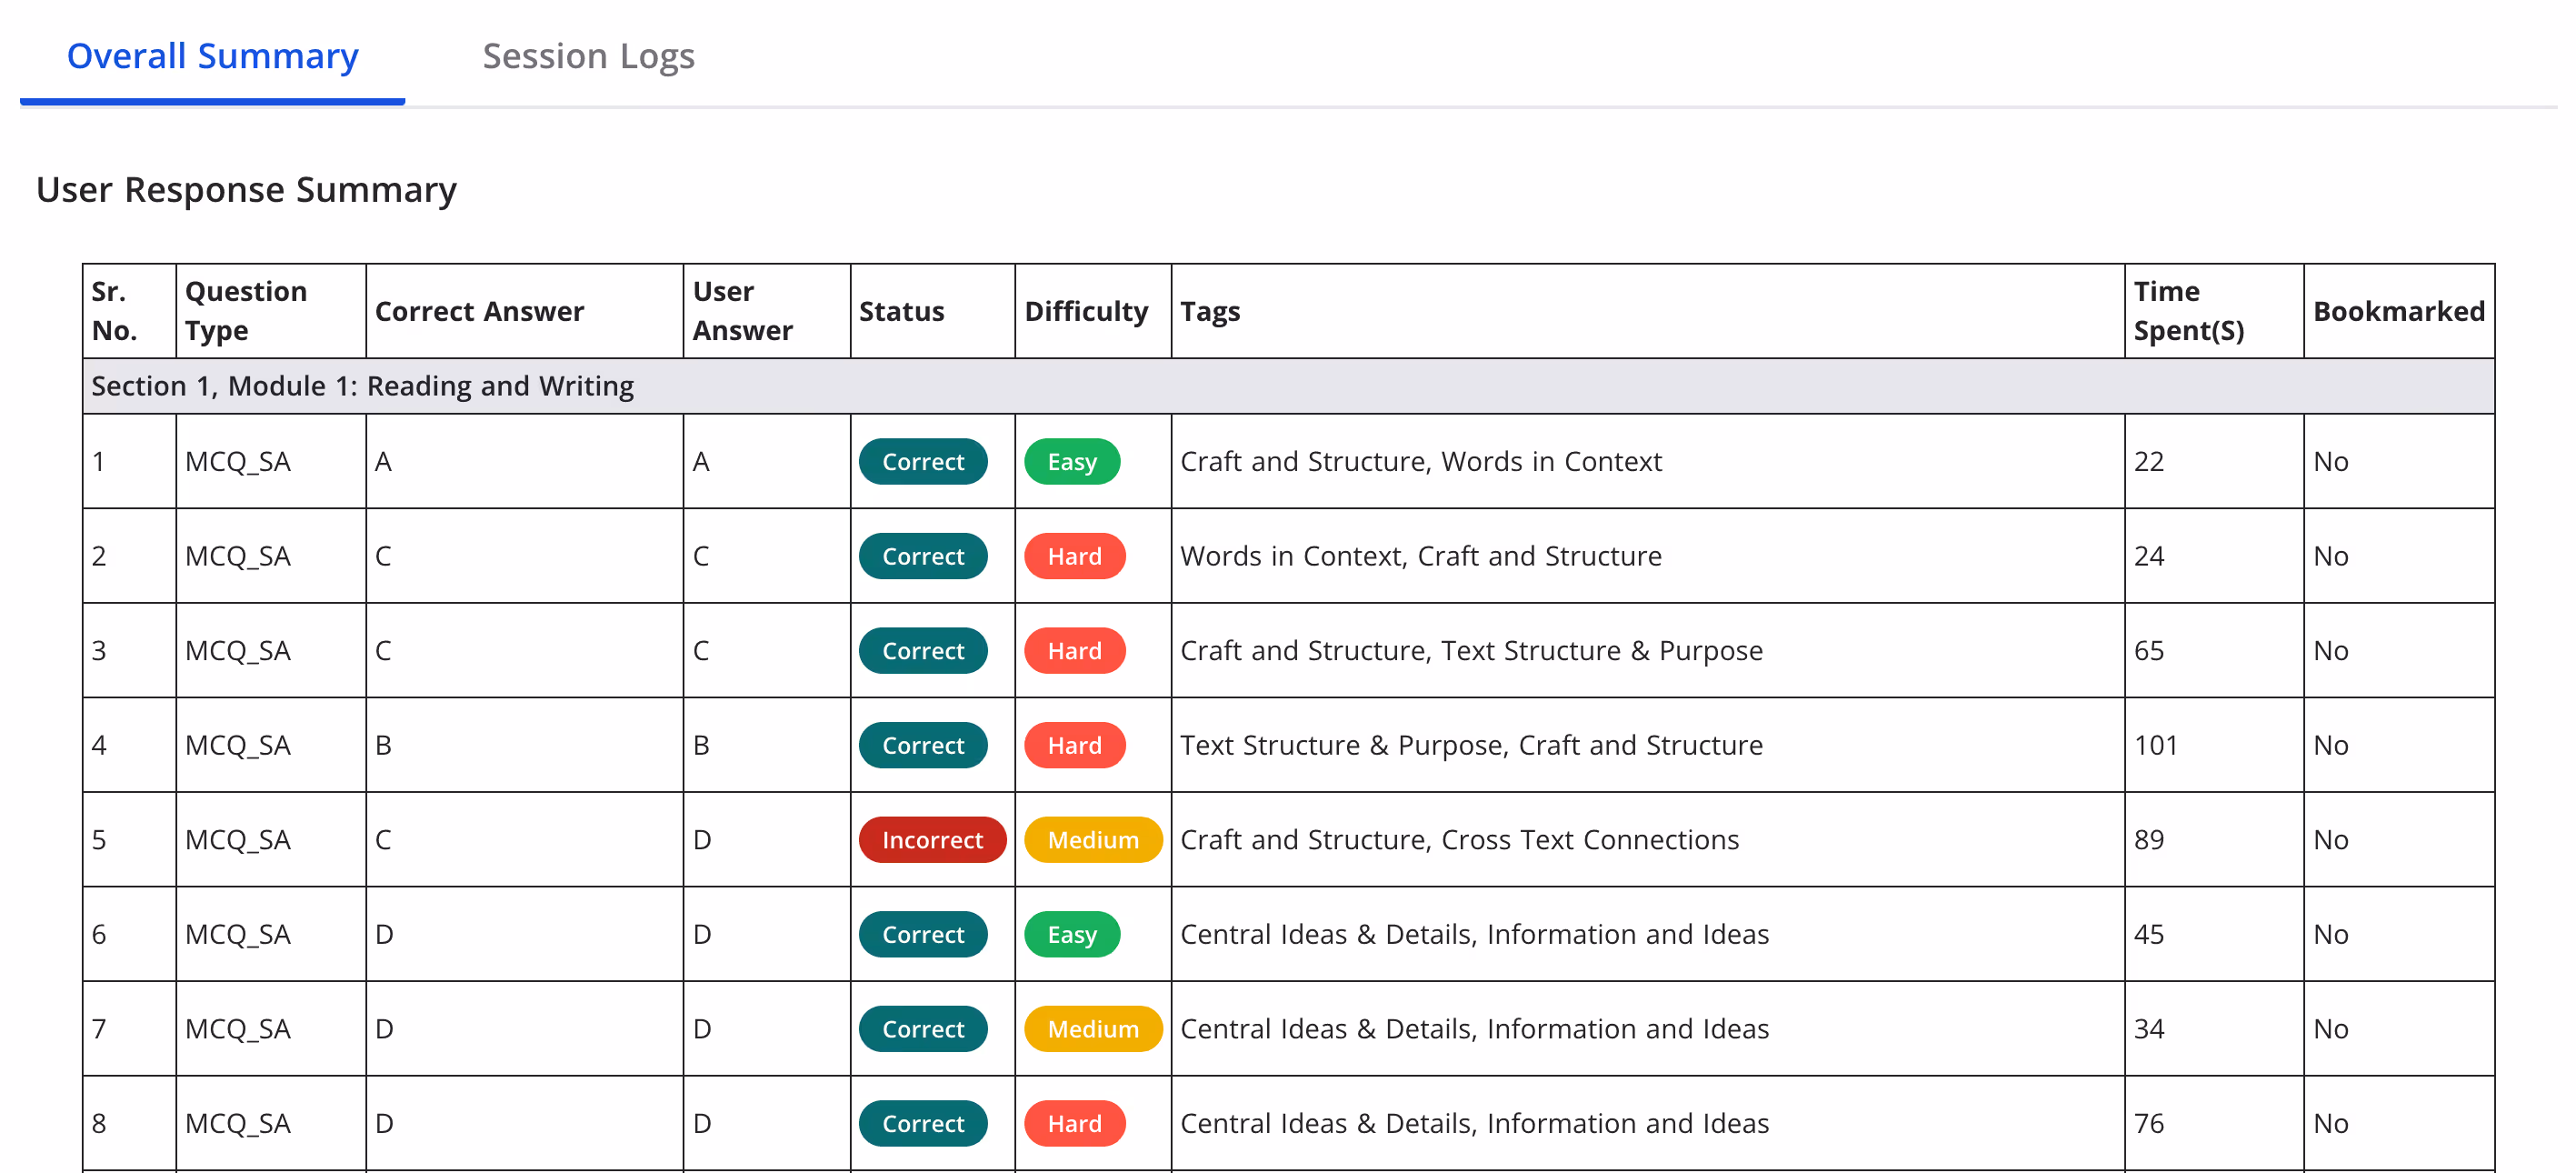Select the Sr. No. column header
Image resolution: width=2576 pixels, height=1173 pixels.
point(129,311)
